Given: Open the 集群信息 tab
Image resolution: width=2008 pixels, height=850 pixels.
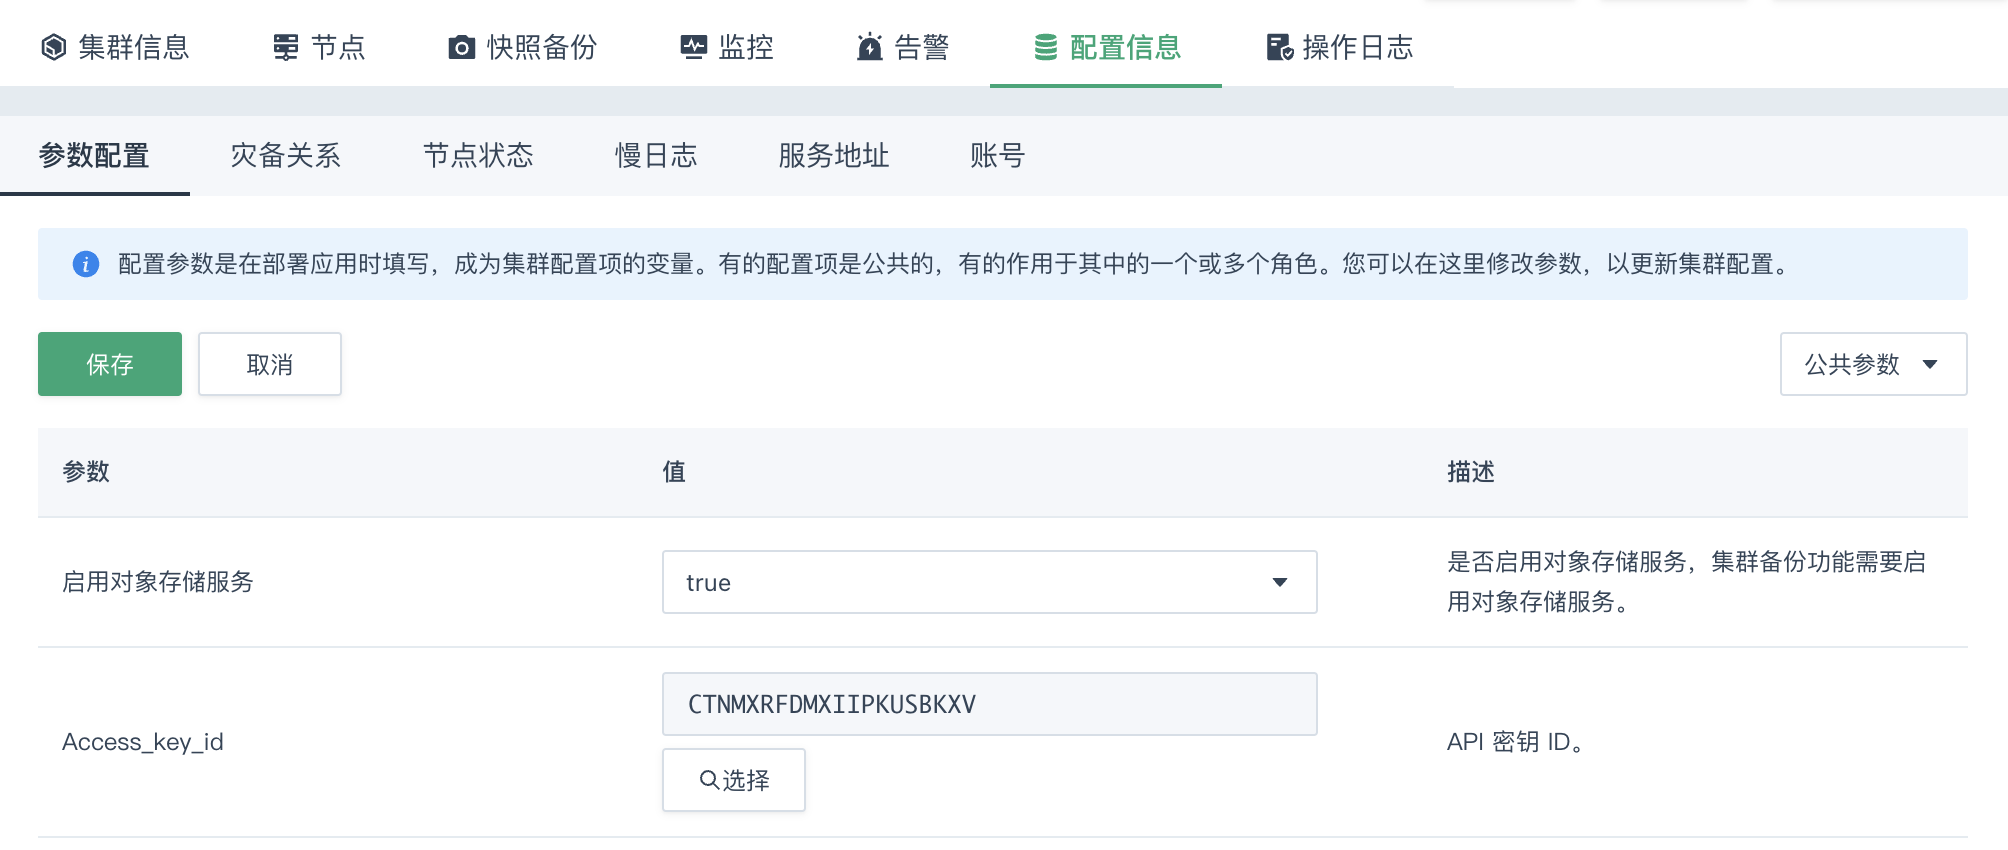Looking at the screenshot, I should pyautogui.click(x=115, y=47).
